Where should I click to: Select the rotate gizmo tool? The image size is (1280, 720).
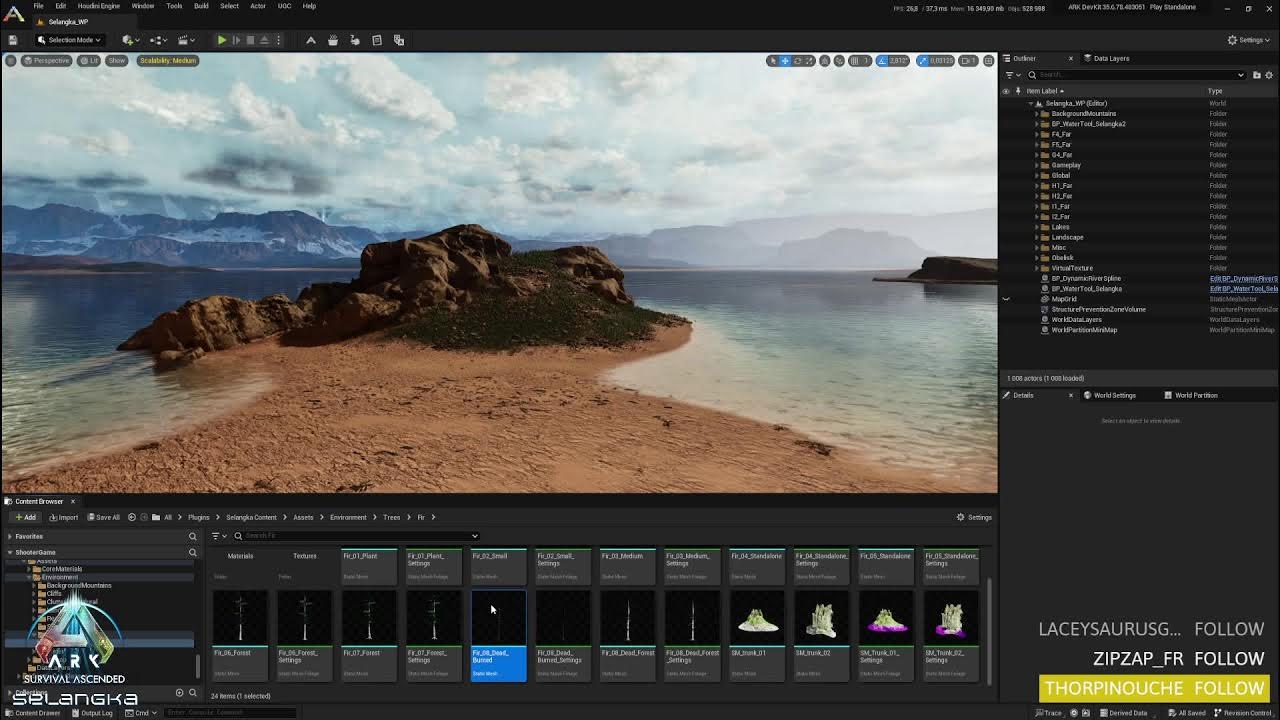[798, 61]
